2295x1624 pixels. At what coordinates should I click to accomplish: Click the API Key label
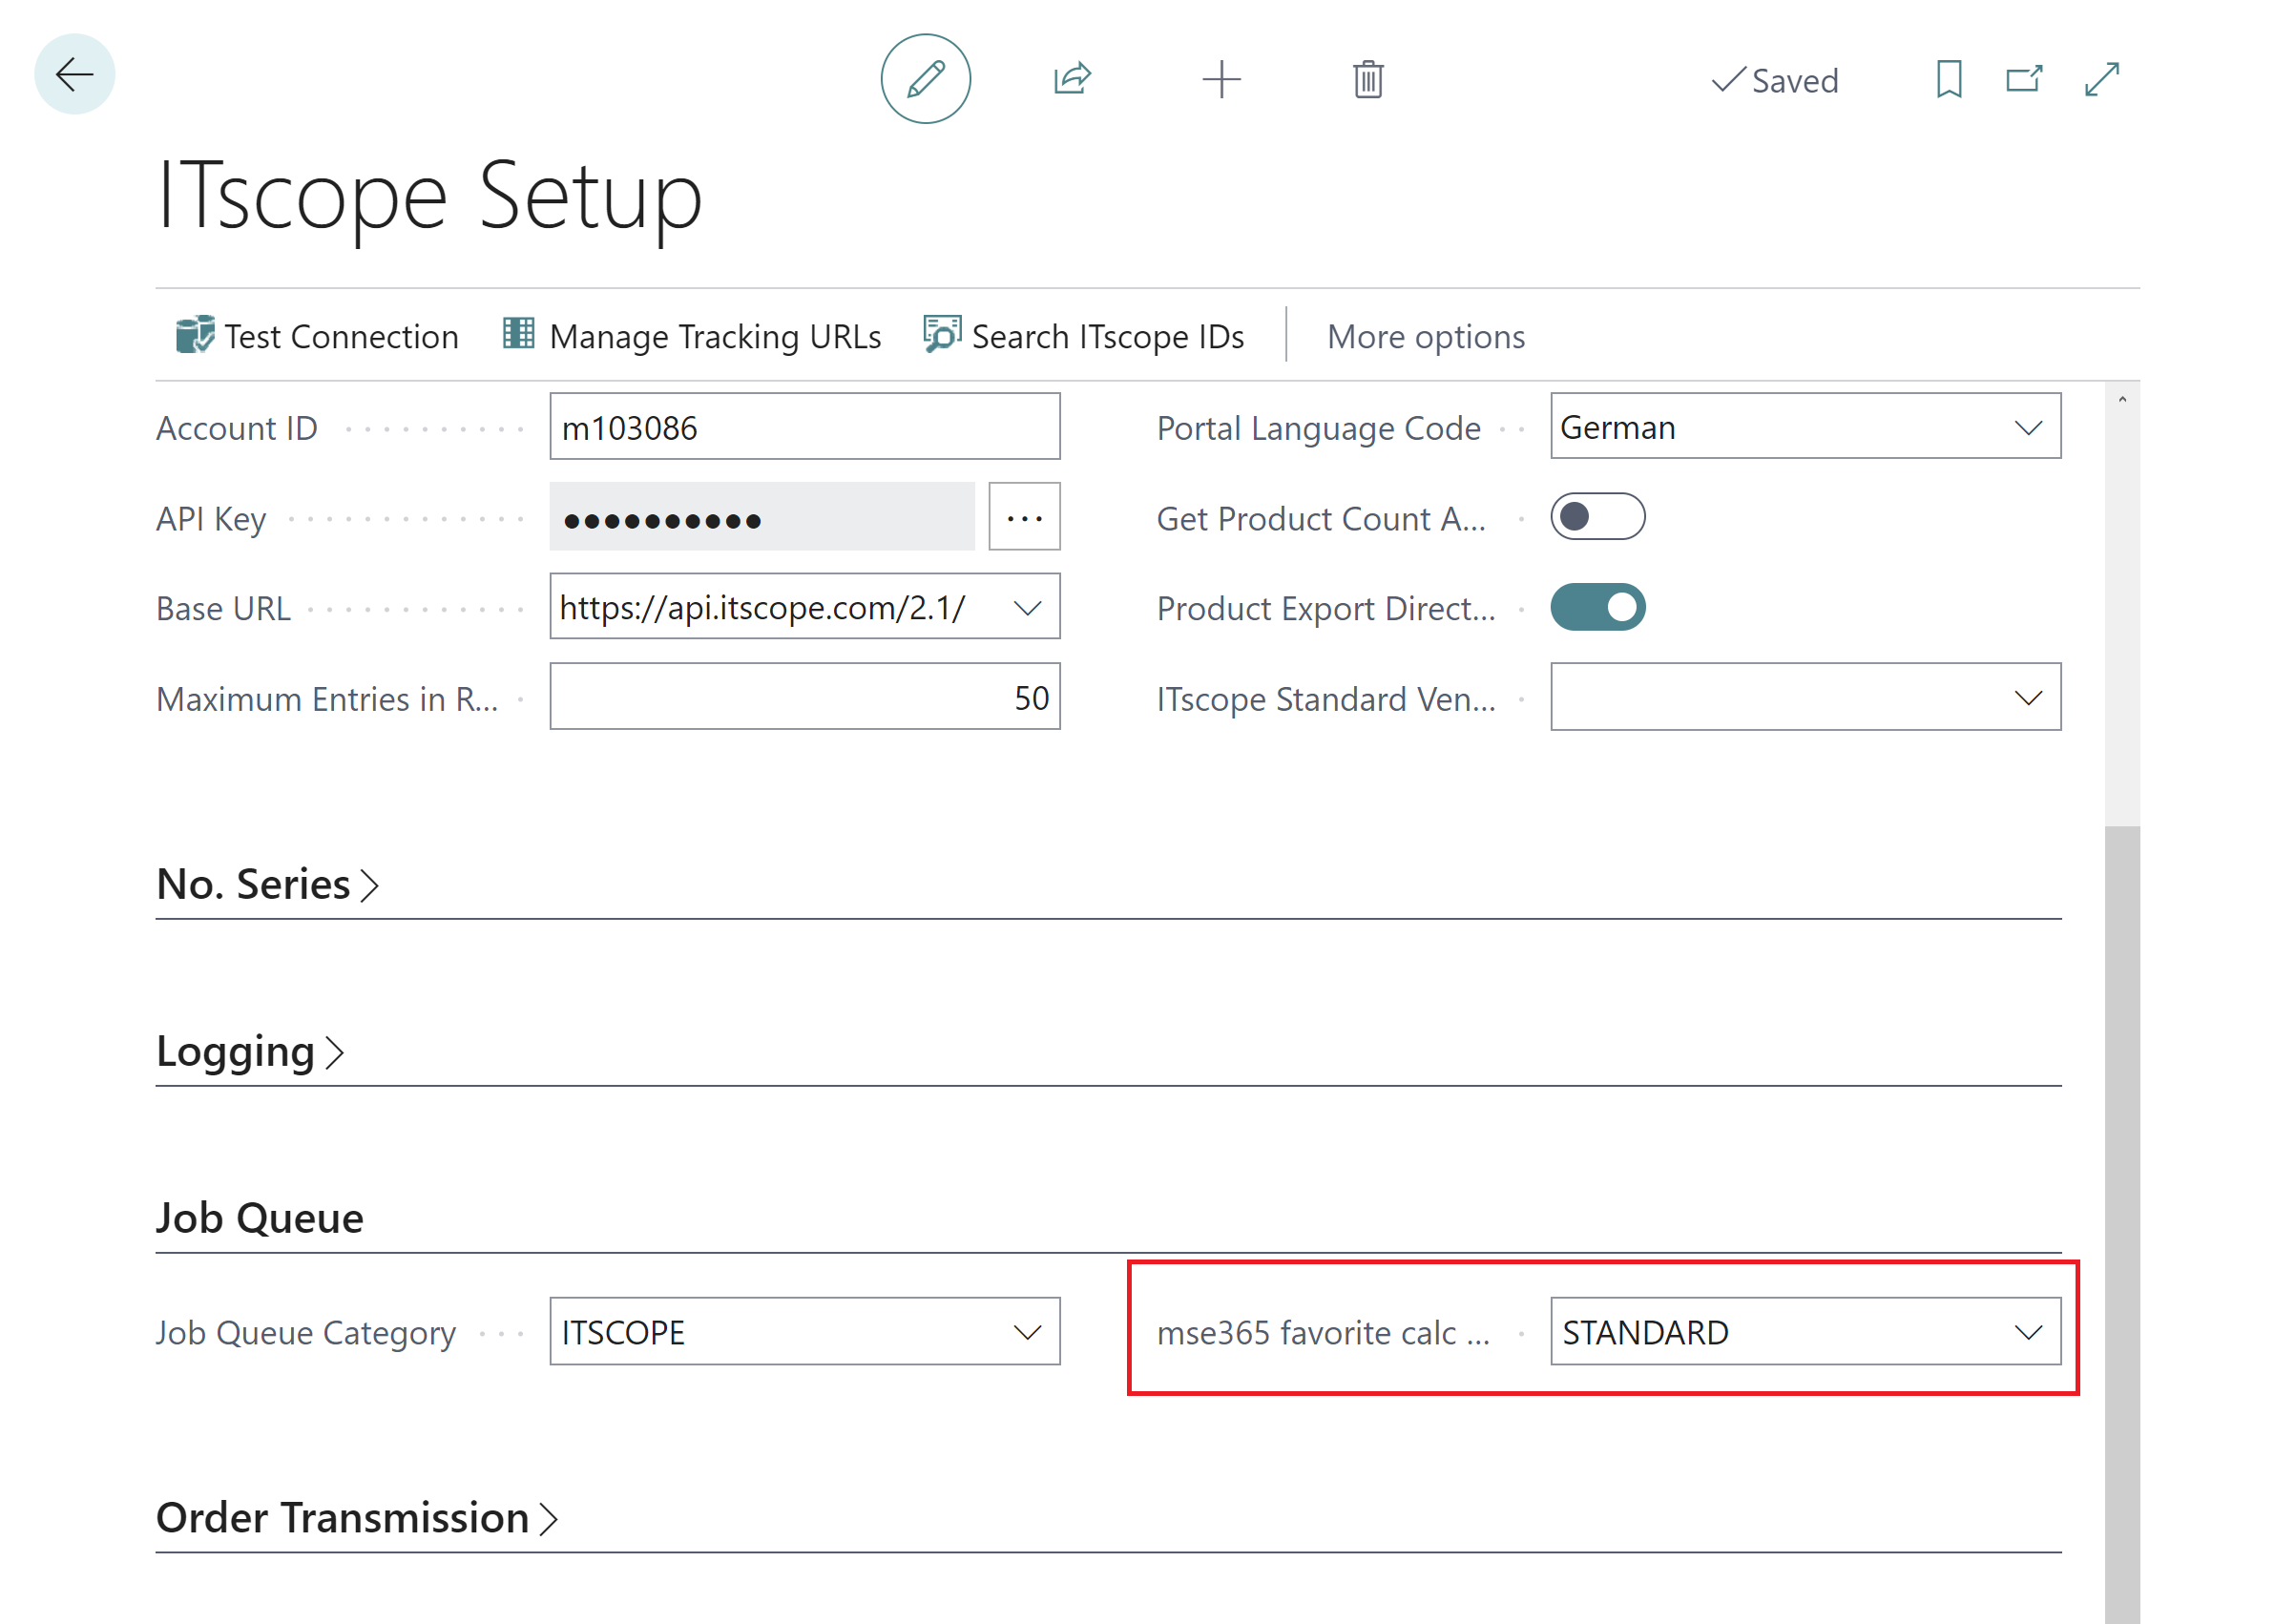pyautogui.click(x=211, y=519)
